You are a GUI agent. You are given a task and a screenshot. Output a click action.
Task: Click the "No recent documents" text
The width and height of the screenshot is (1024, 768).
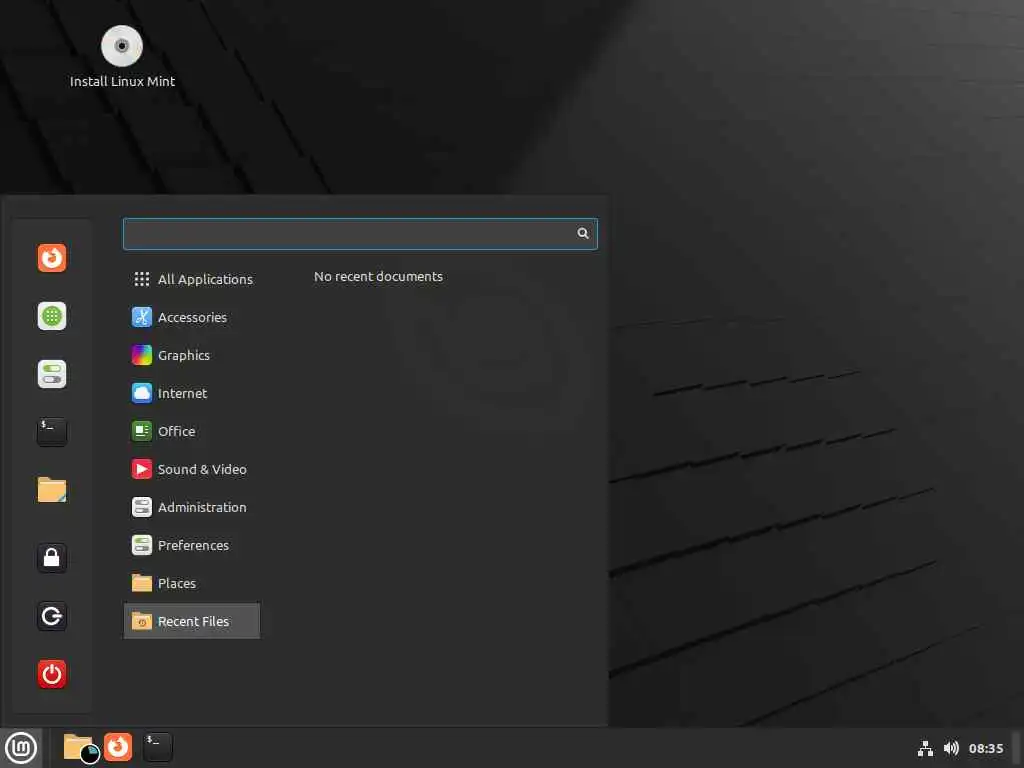tap(378, 276)
